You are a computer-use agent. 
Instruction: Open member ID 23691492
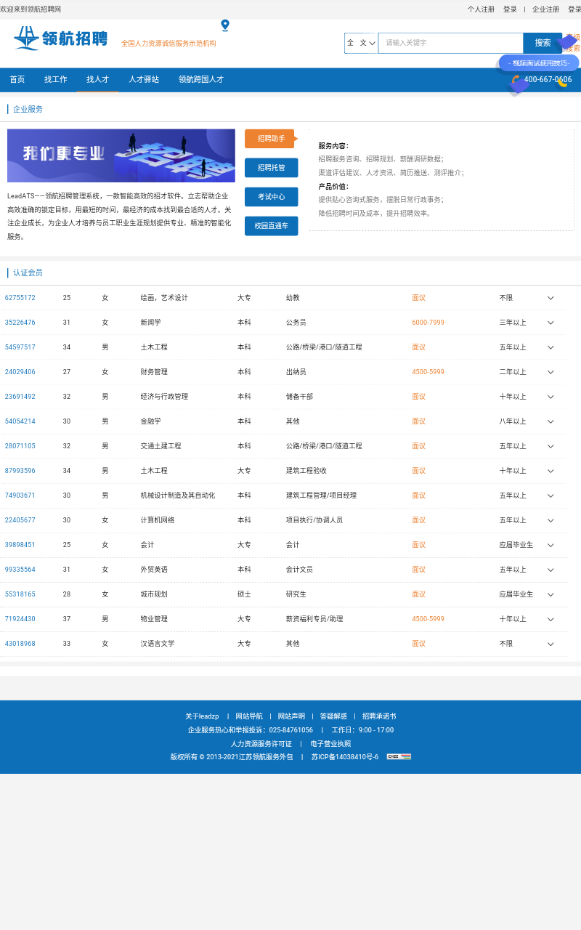(x=20, y=397)
